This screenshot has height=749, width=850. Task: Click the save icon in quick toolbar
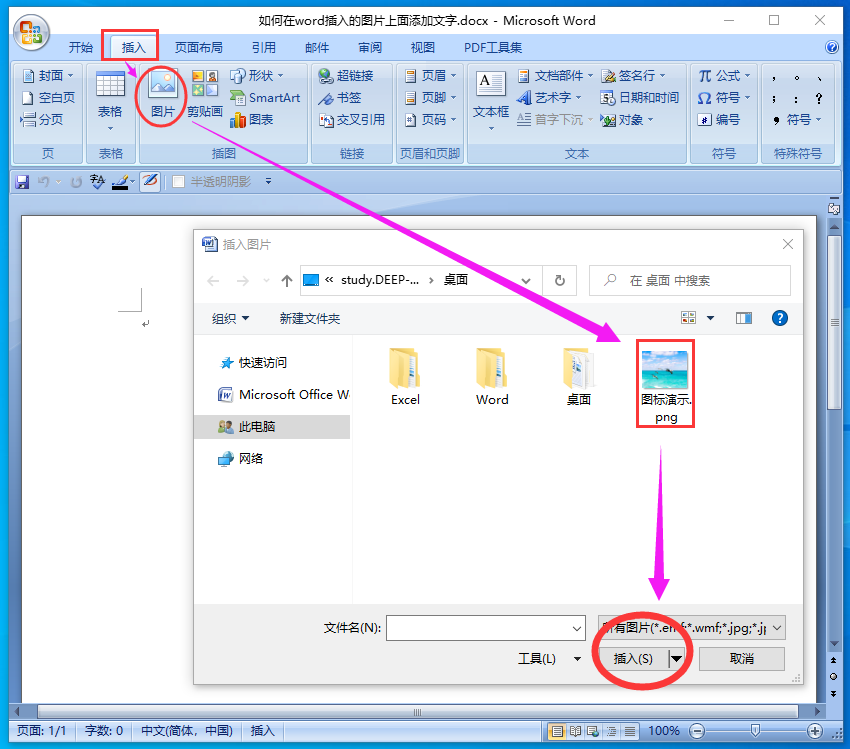[x=22, y=182]
